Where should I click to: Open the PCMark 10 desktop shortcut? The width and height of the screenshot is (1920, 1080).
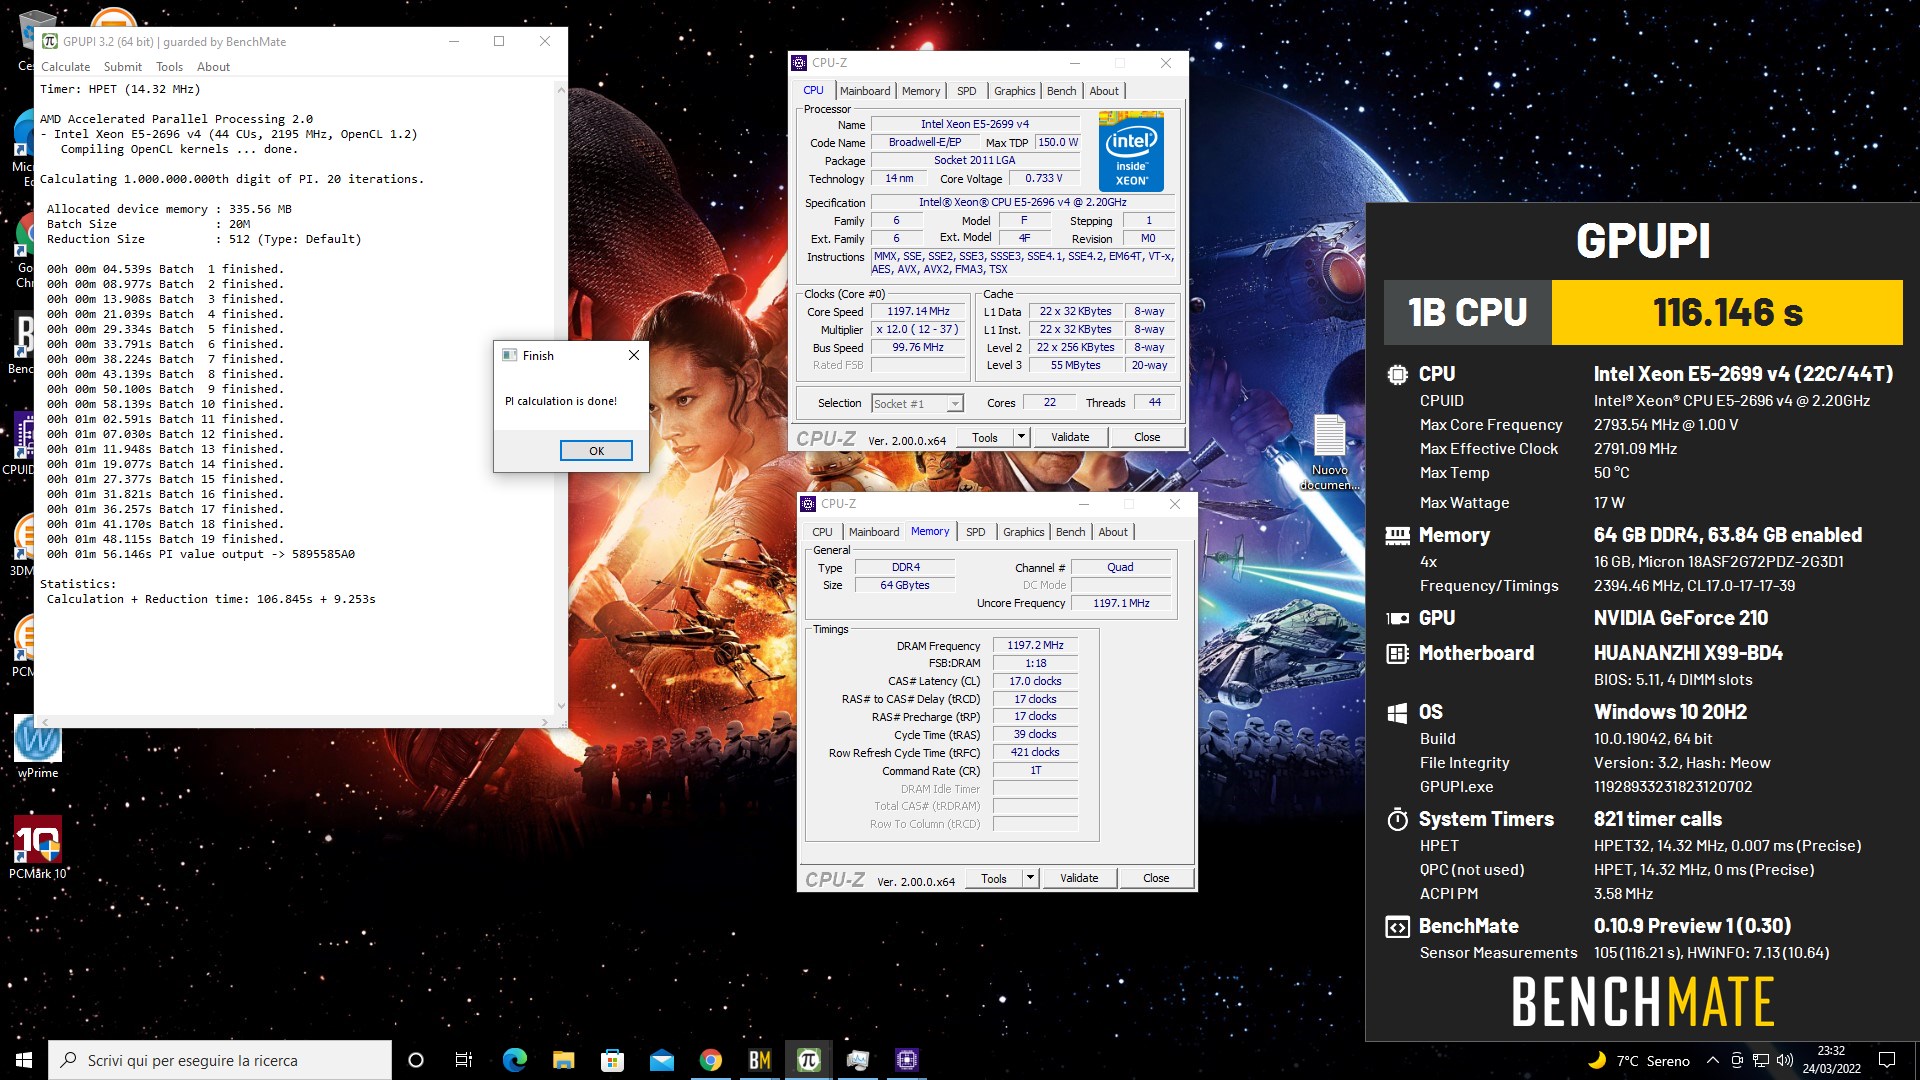point(38,848)
